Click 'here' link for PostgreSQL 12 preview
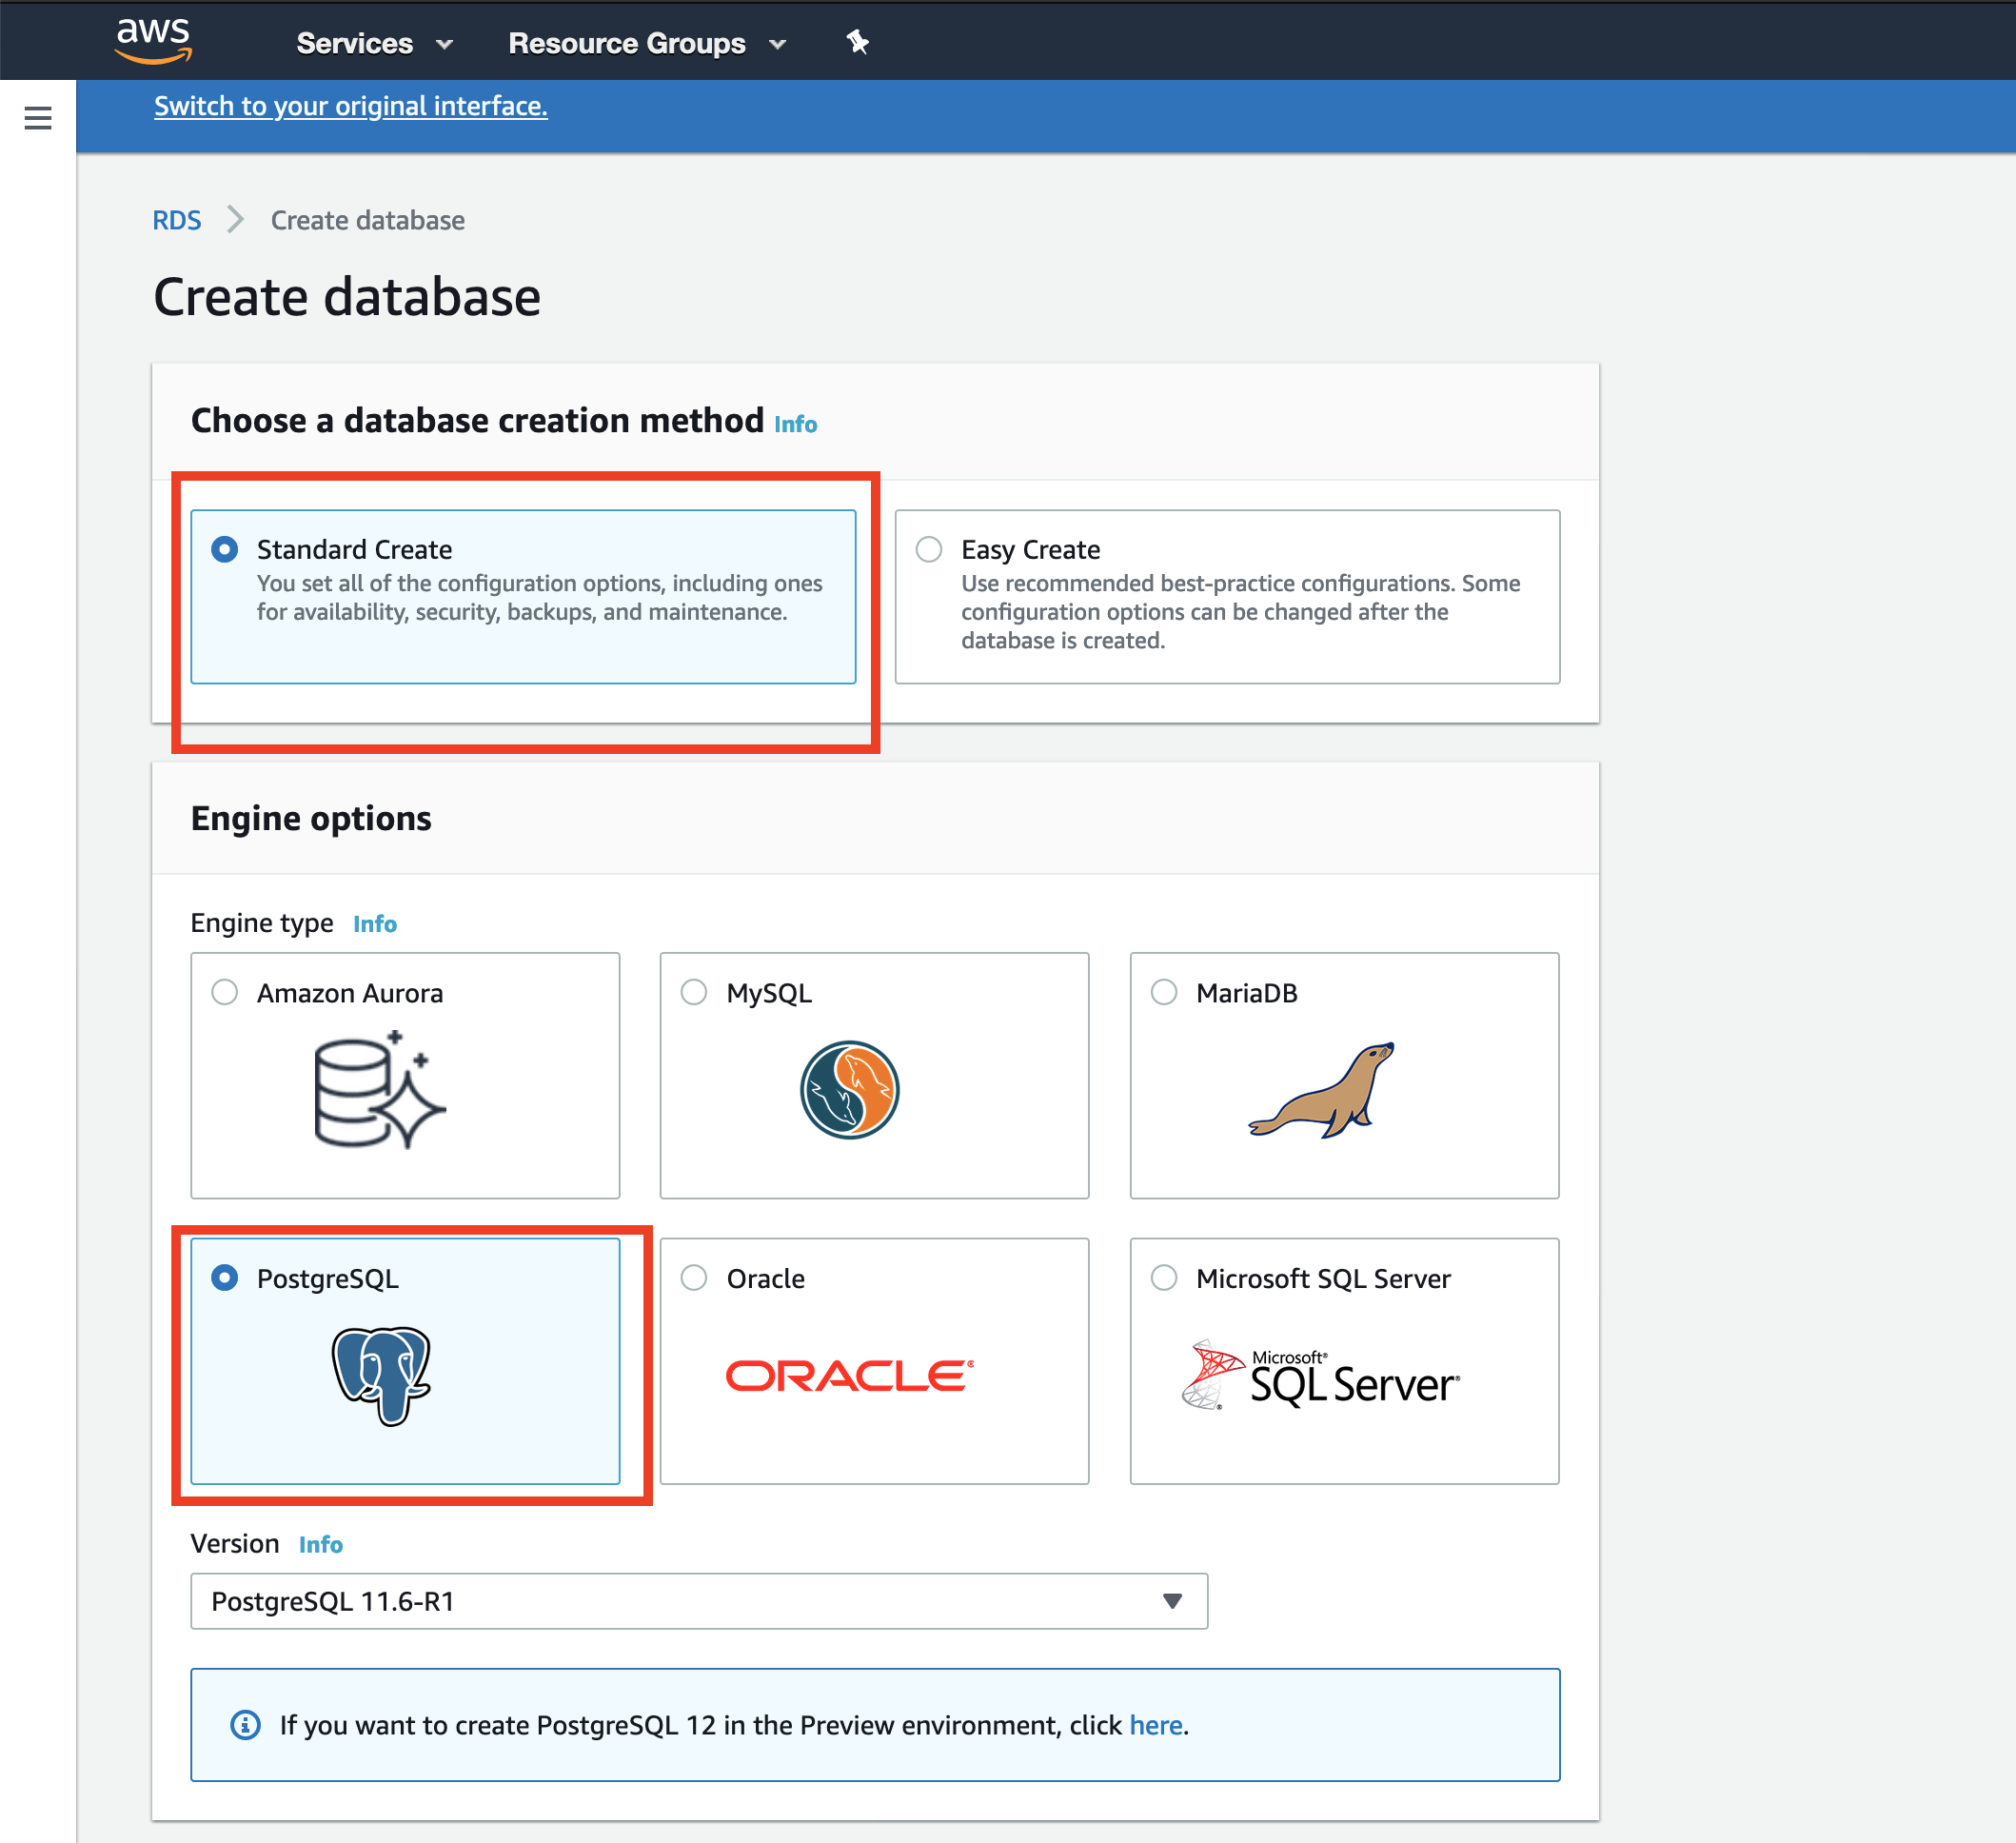 (1156, 1725)
